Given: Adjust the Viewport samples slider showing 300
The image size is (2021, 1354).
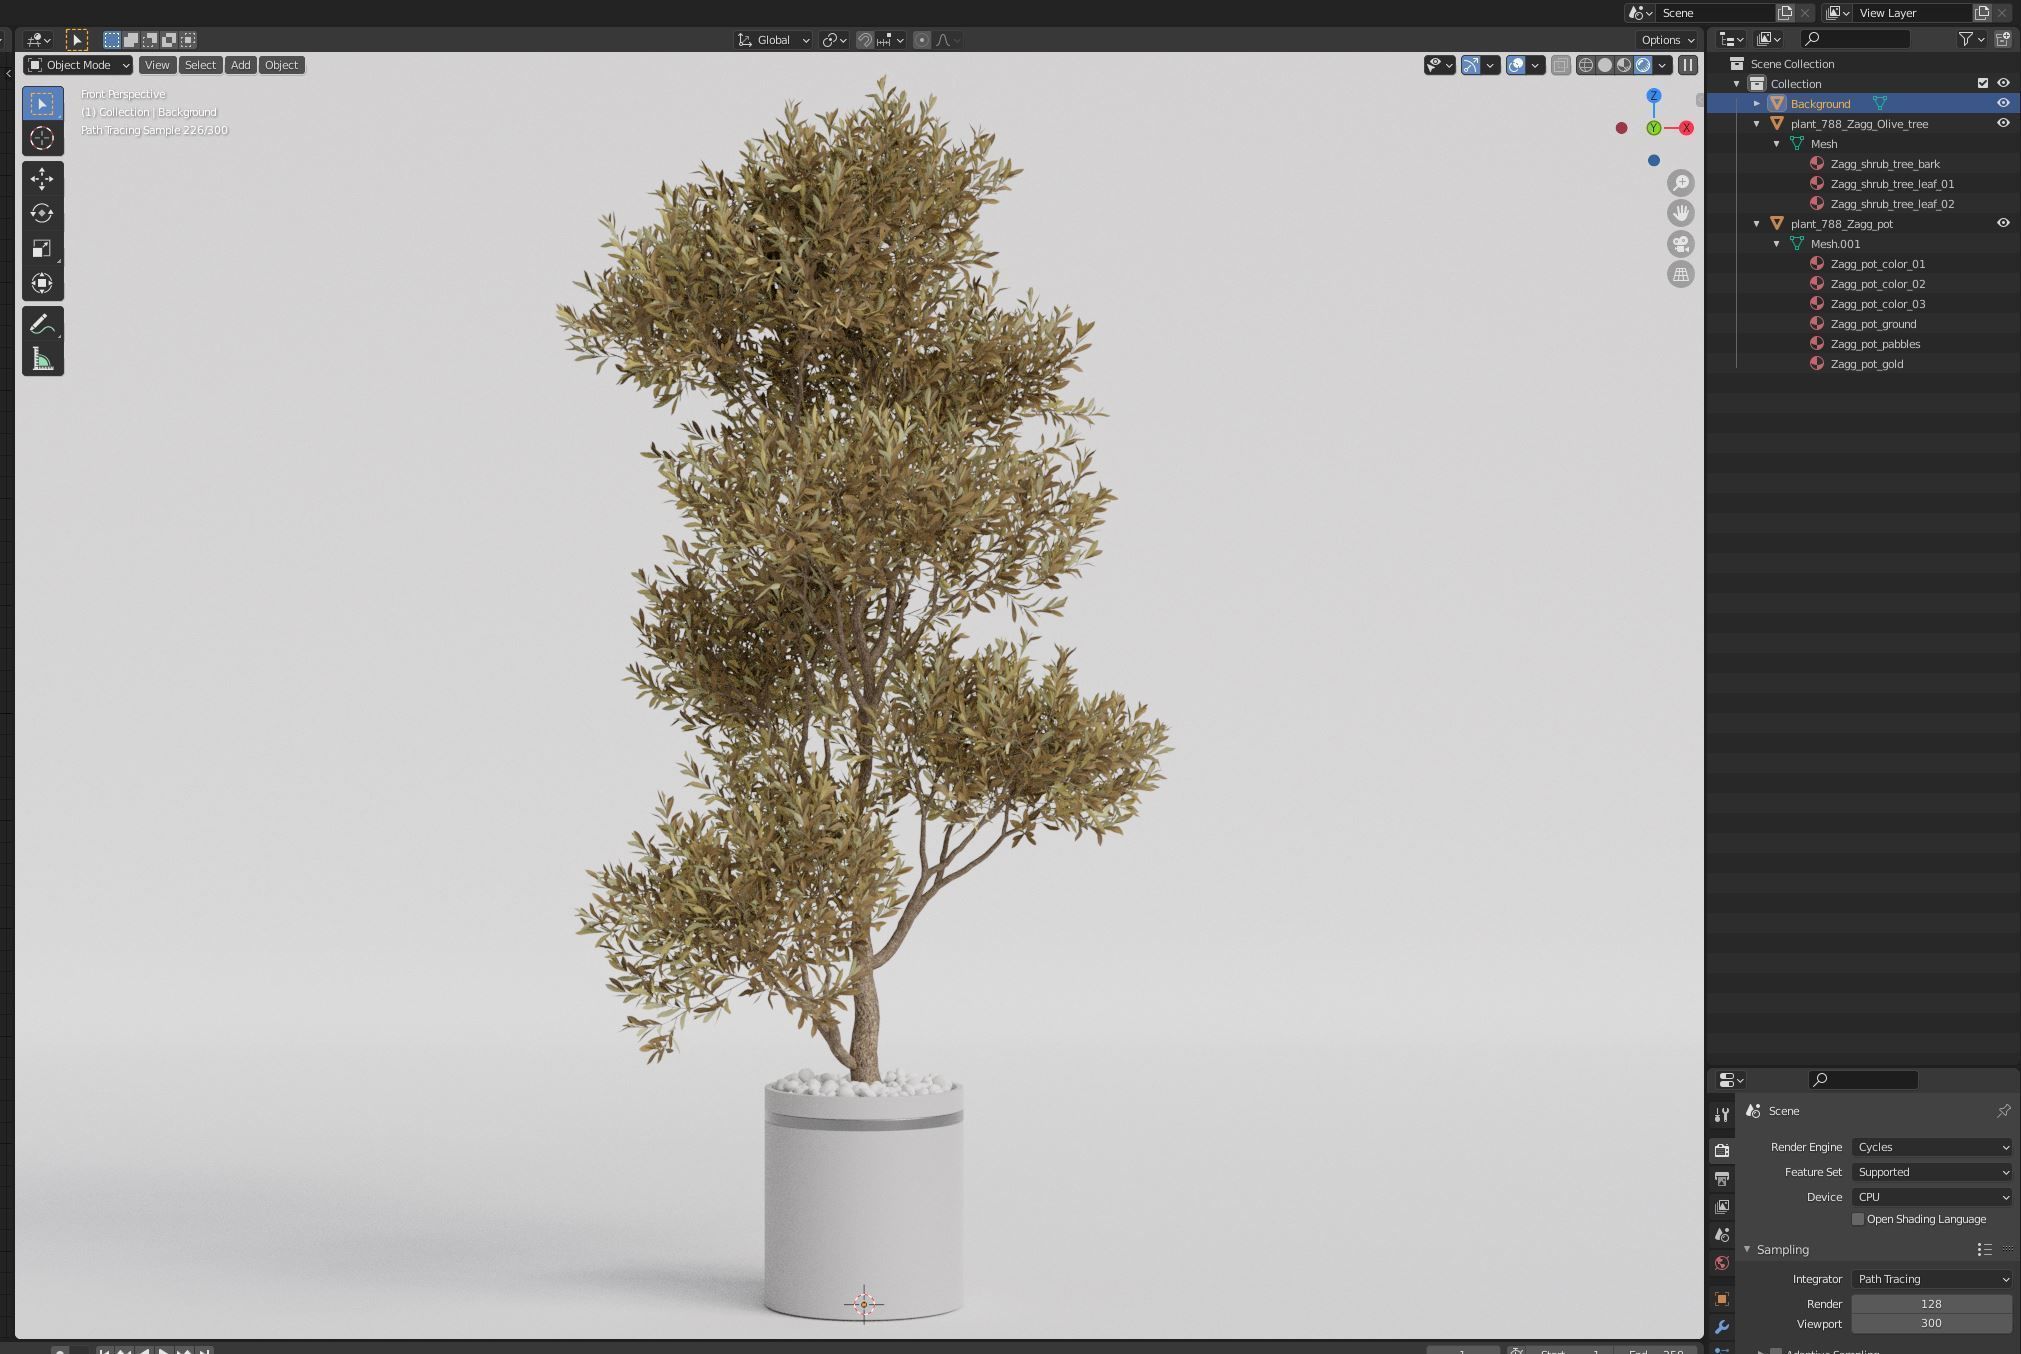Looking at the screenshot, I should (x=1930, y=1323).
